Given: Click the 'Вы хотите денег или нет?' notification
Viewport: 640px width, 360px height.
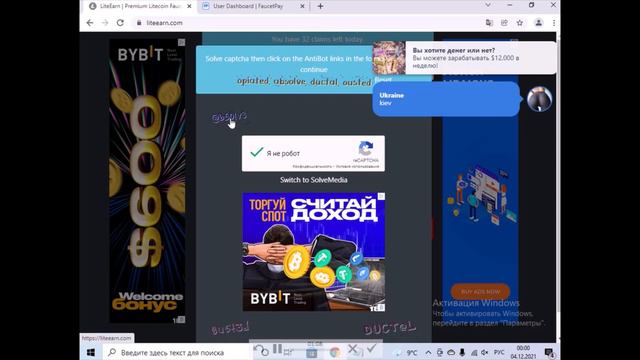Looking at the screenshot, I should click(x=464, y=58).
